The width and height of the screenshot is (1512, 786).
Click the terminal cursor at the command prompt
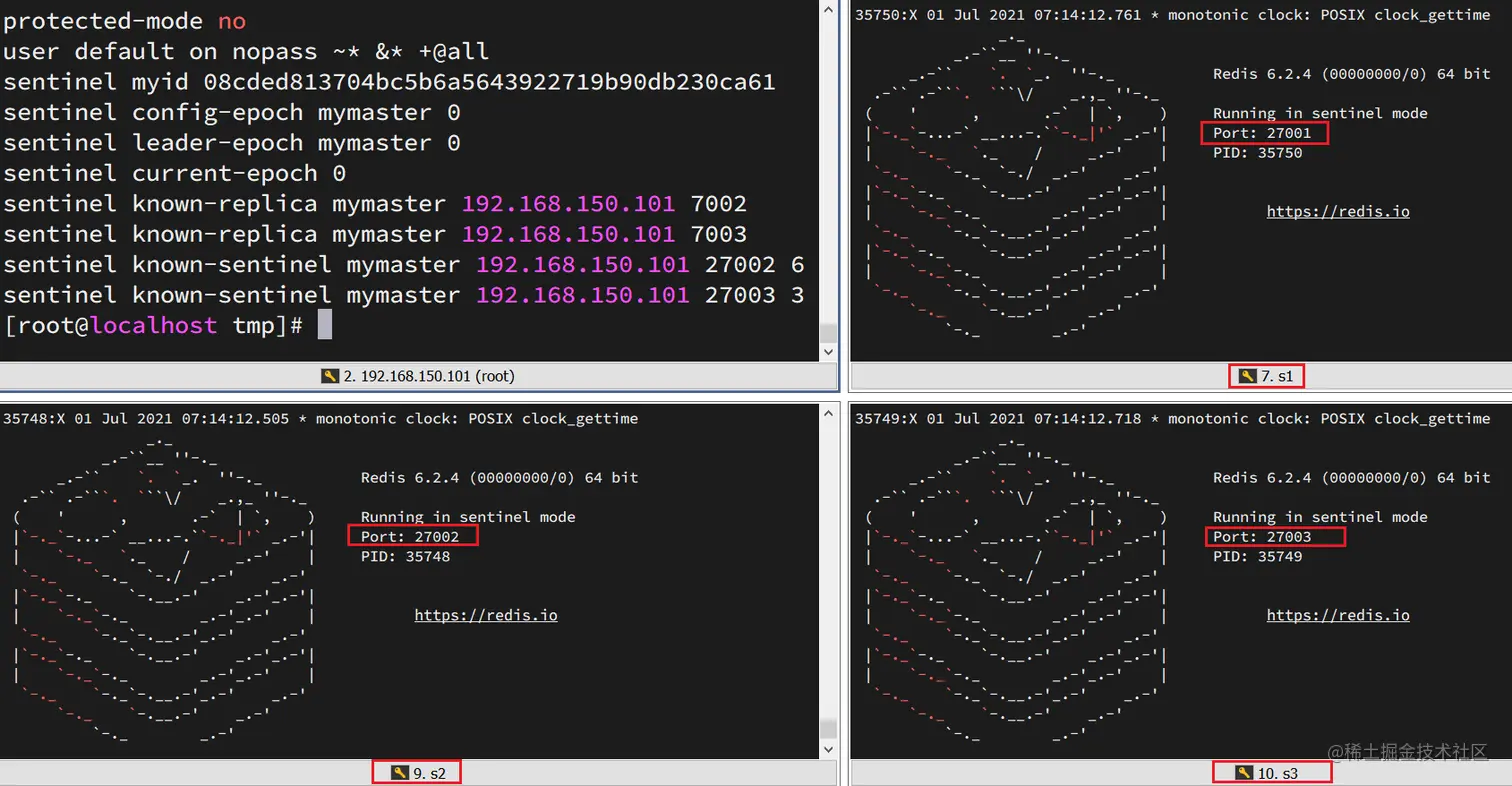pyautogui.click(x=324, y=324)
